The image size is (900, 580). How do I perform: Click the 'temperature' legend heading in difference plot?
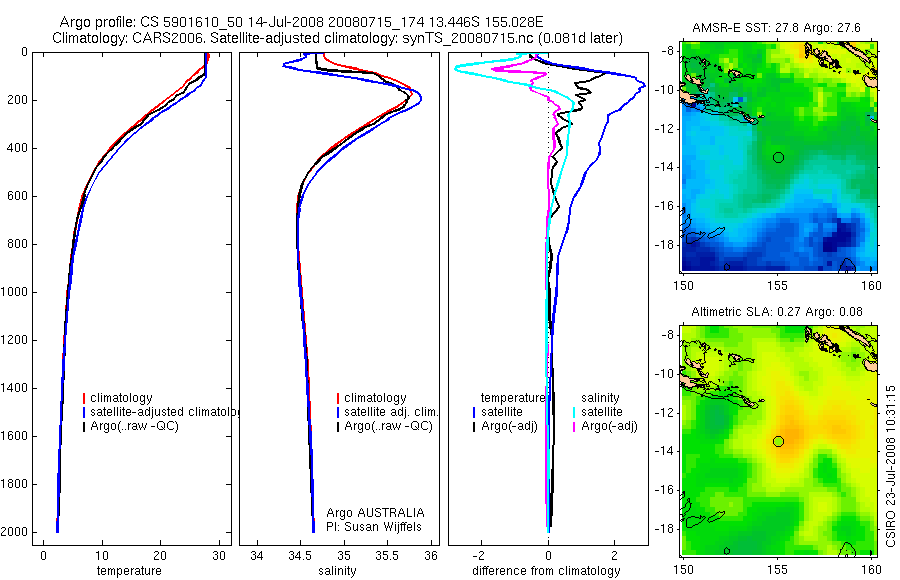[513, 398]
